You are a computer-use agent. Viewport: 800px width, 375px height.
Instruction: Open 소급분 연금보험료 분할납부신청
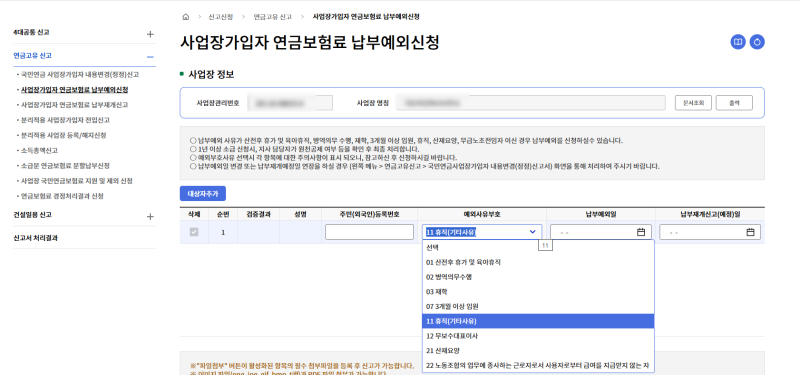65,166
